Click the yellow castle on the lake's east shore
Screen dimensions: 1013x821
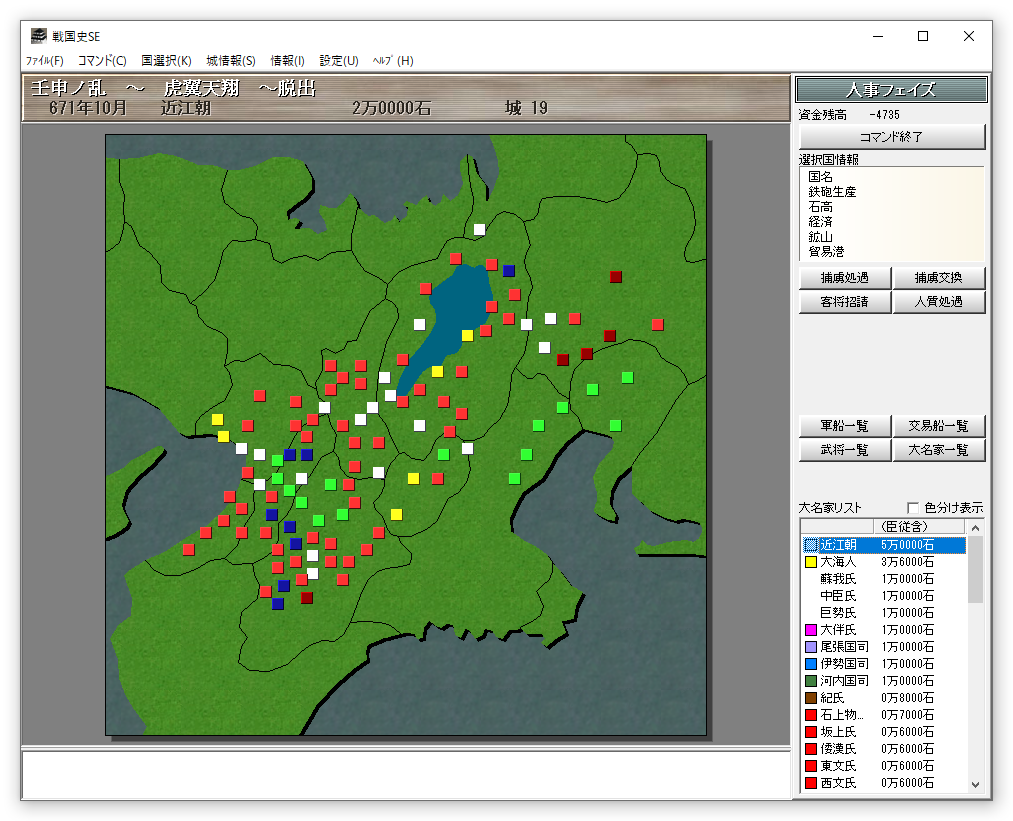tap(467, 335)
